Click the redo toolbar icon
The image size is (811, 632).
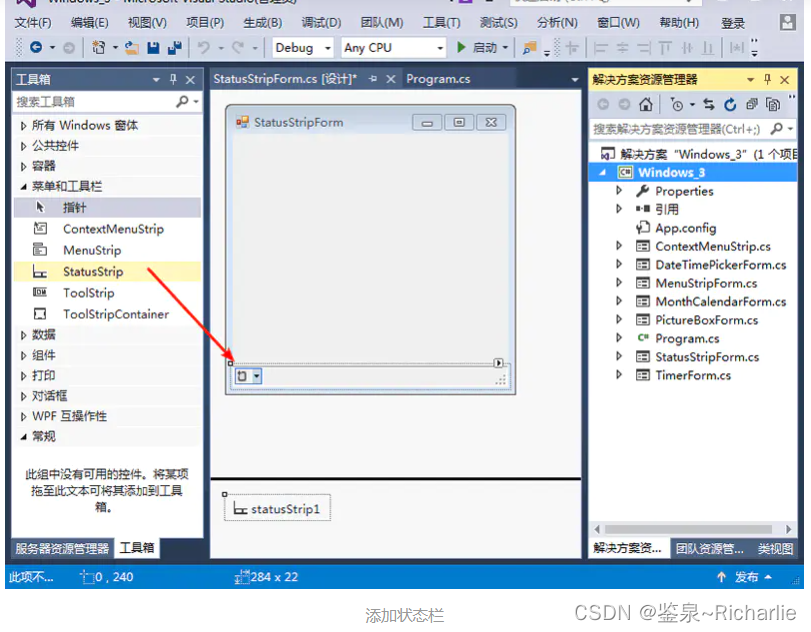pos(238,48)
